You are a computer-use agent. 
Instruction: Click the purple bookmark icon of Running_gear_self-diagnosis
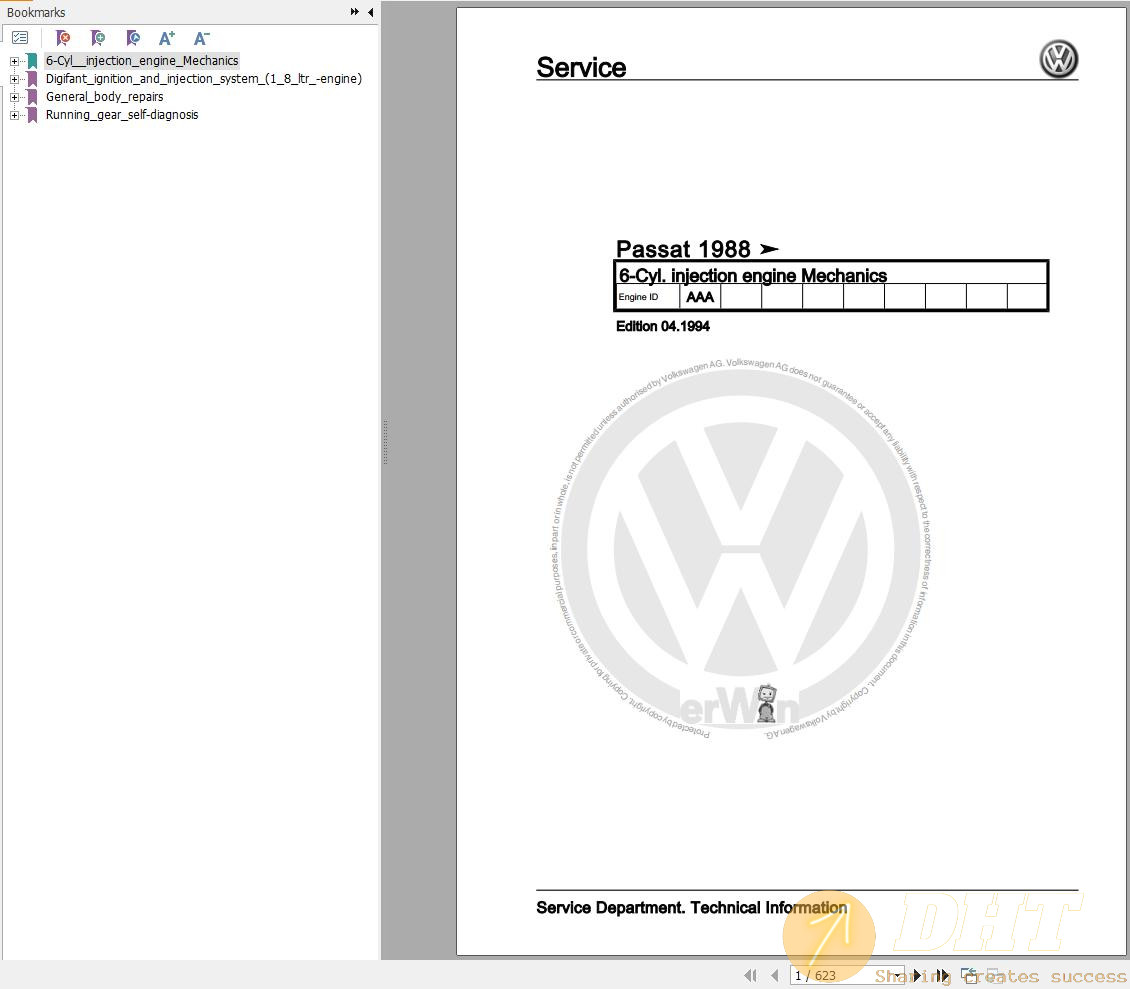click(x=32, y=115)
